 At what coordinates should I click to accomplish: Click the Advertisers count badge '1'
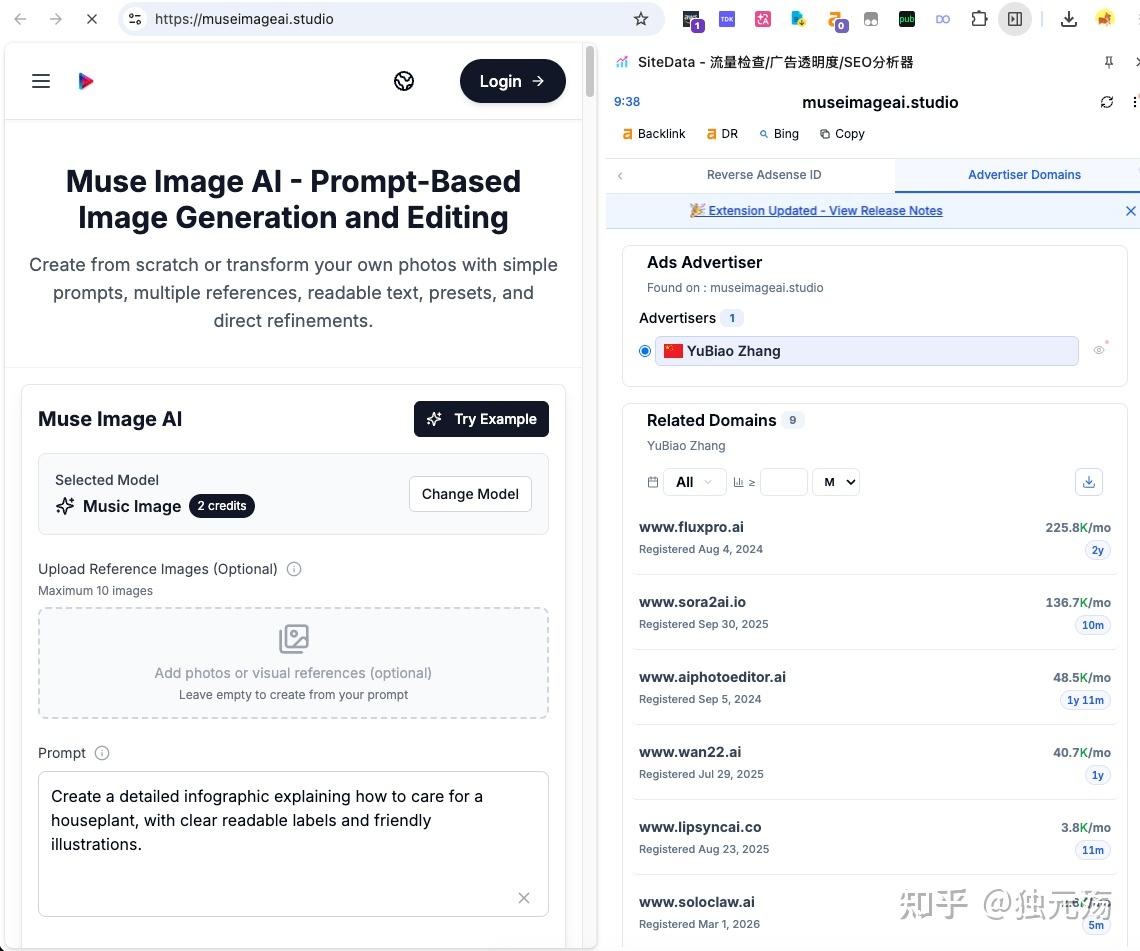(732, 318)
